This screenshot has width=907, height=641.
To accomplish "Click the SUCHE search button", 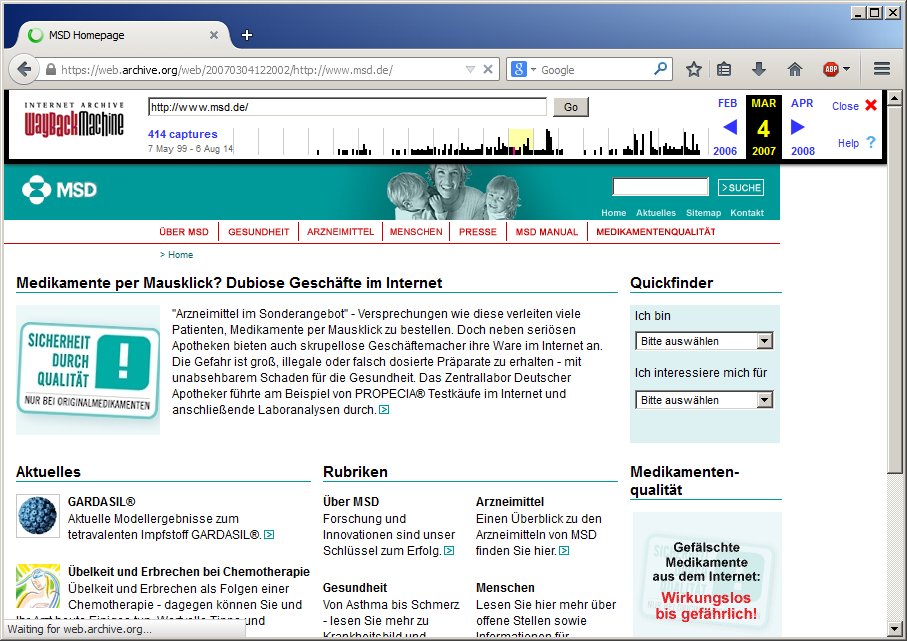I will [740, 187].
